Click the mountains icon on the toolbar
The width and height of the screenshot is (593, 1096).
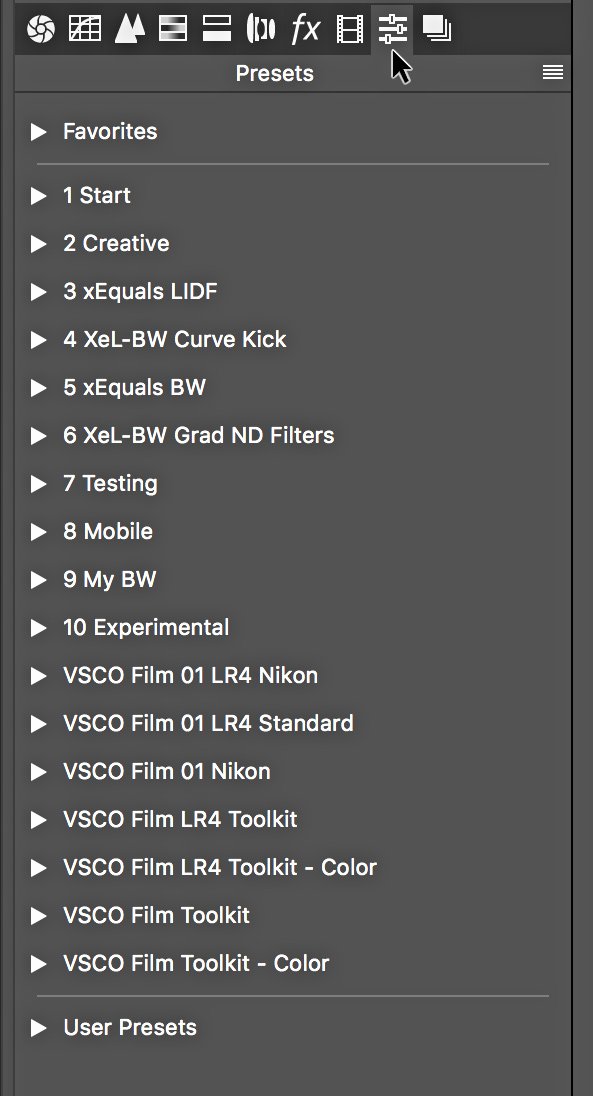(128, 28)
